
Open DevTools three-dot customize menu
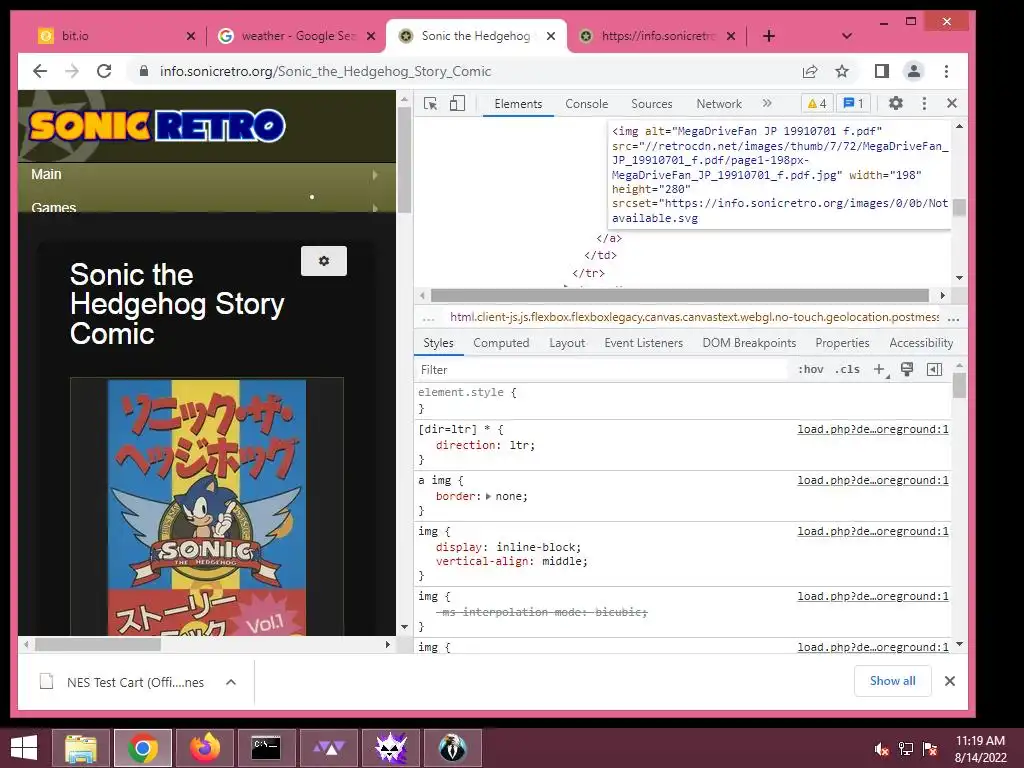point(923,103)
